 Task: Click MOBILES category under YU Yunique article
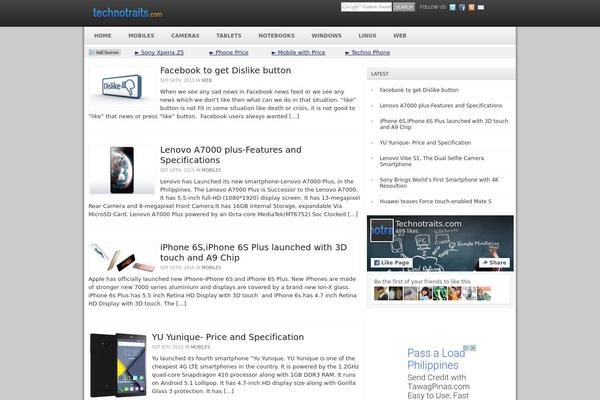(x=200, y=347)
